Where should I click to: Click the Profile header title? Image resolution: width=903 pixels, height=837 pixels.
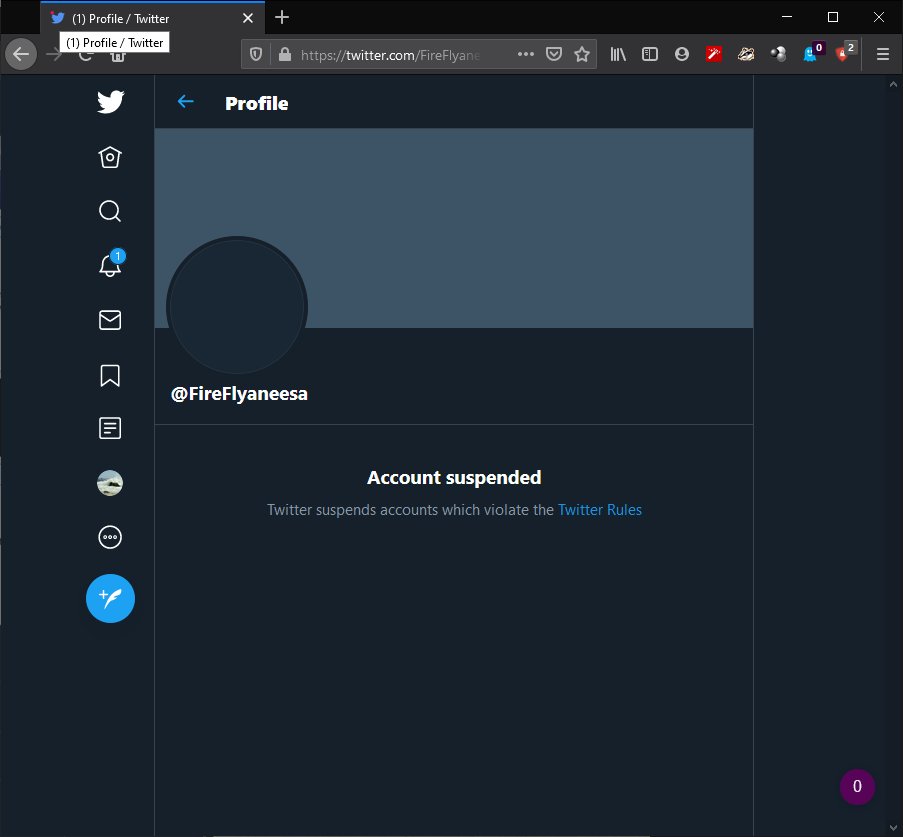(x=256, y=104)
